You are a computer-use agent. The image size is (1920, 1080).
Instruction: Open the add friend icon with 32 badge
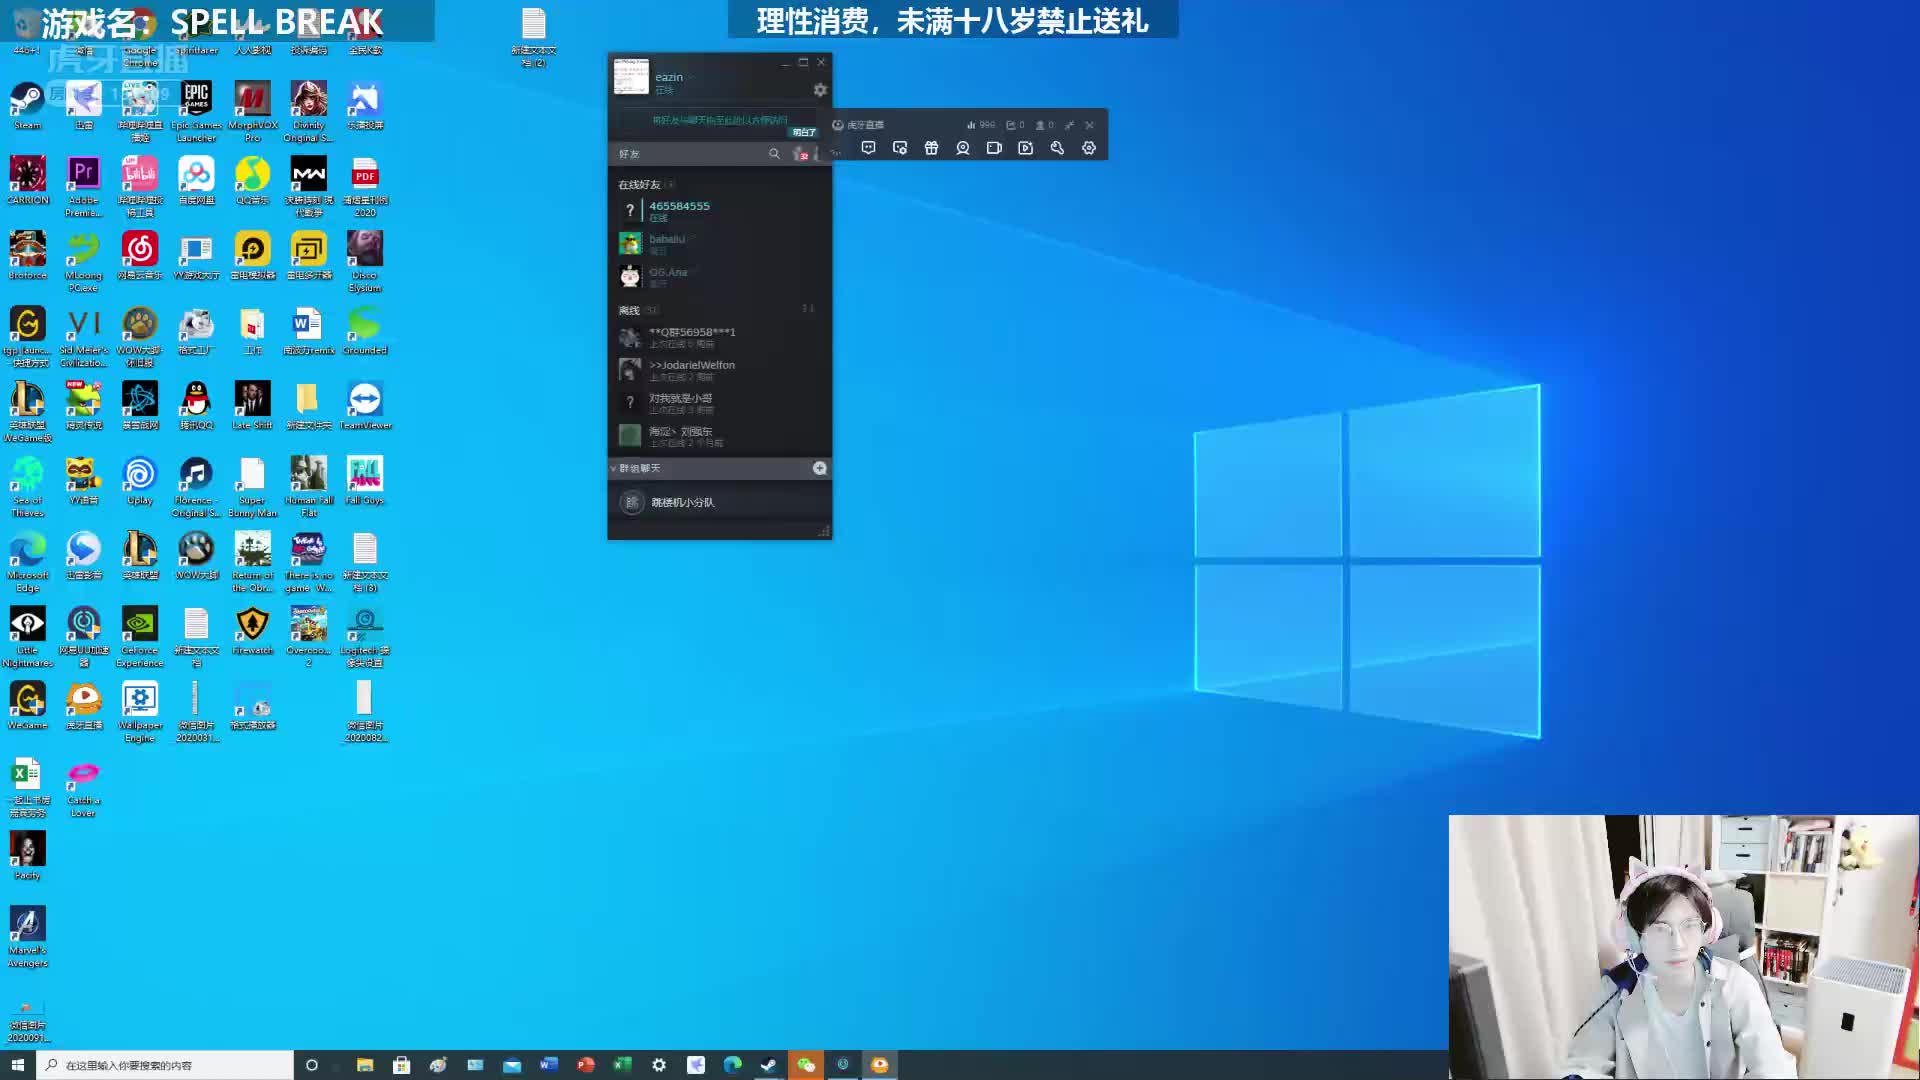799,154
